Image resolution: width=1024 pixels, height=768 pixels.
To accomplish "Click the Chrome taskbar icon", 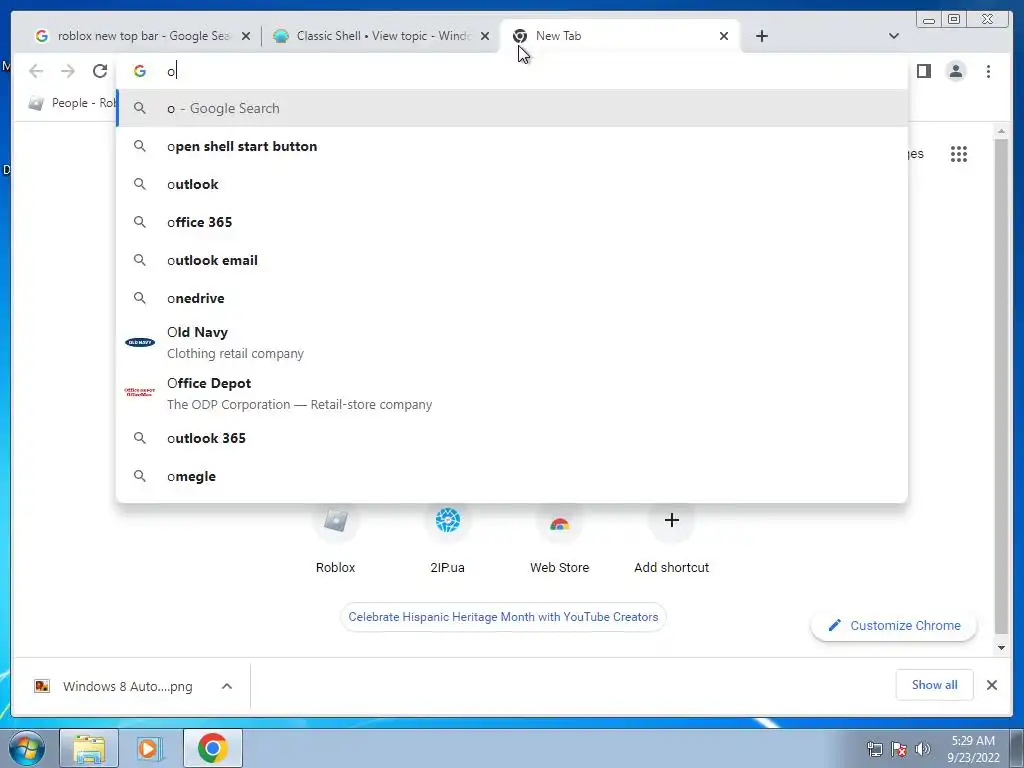I will point(212,748).
